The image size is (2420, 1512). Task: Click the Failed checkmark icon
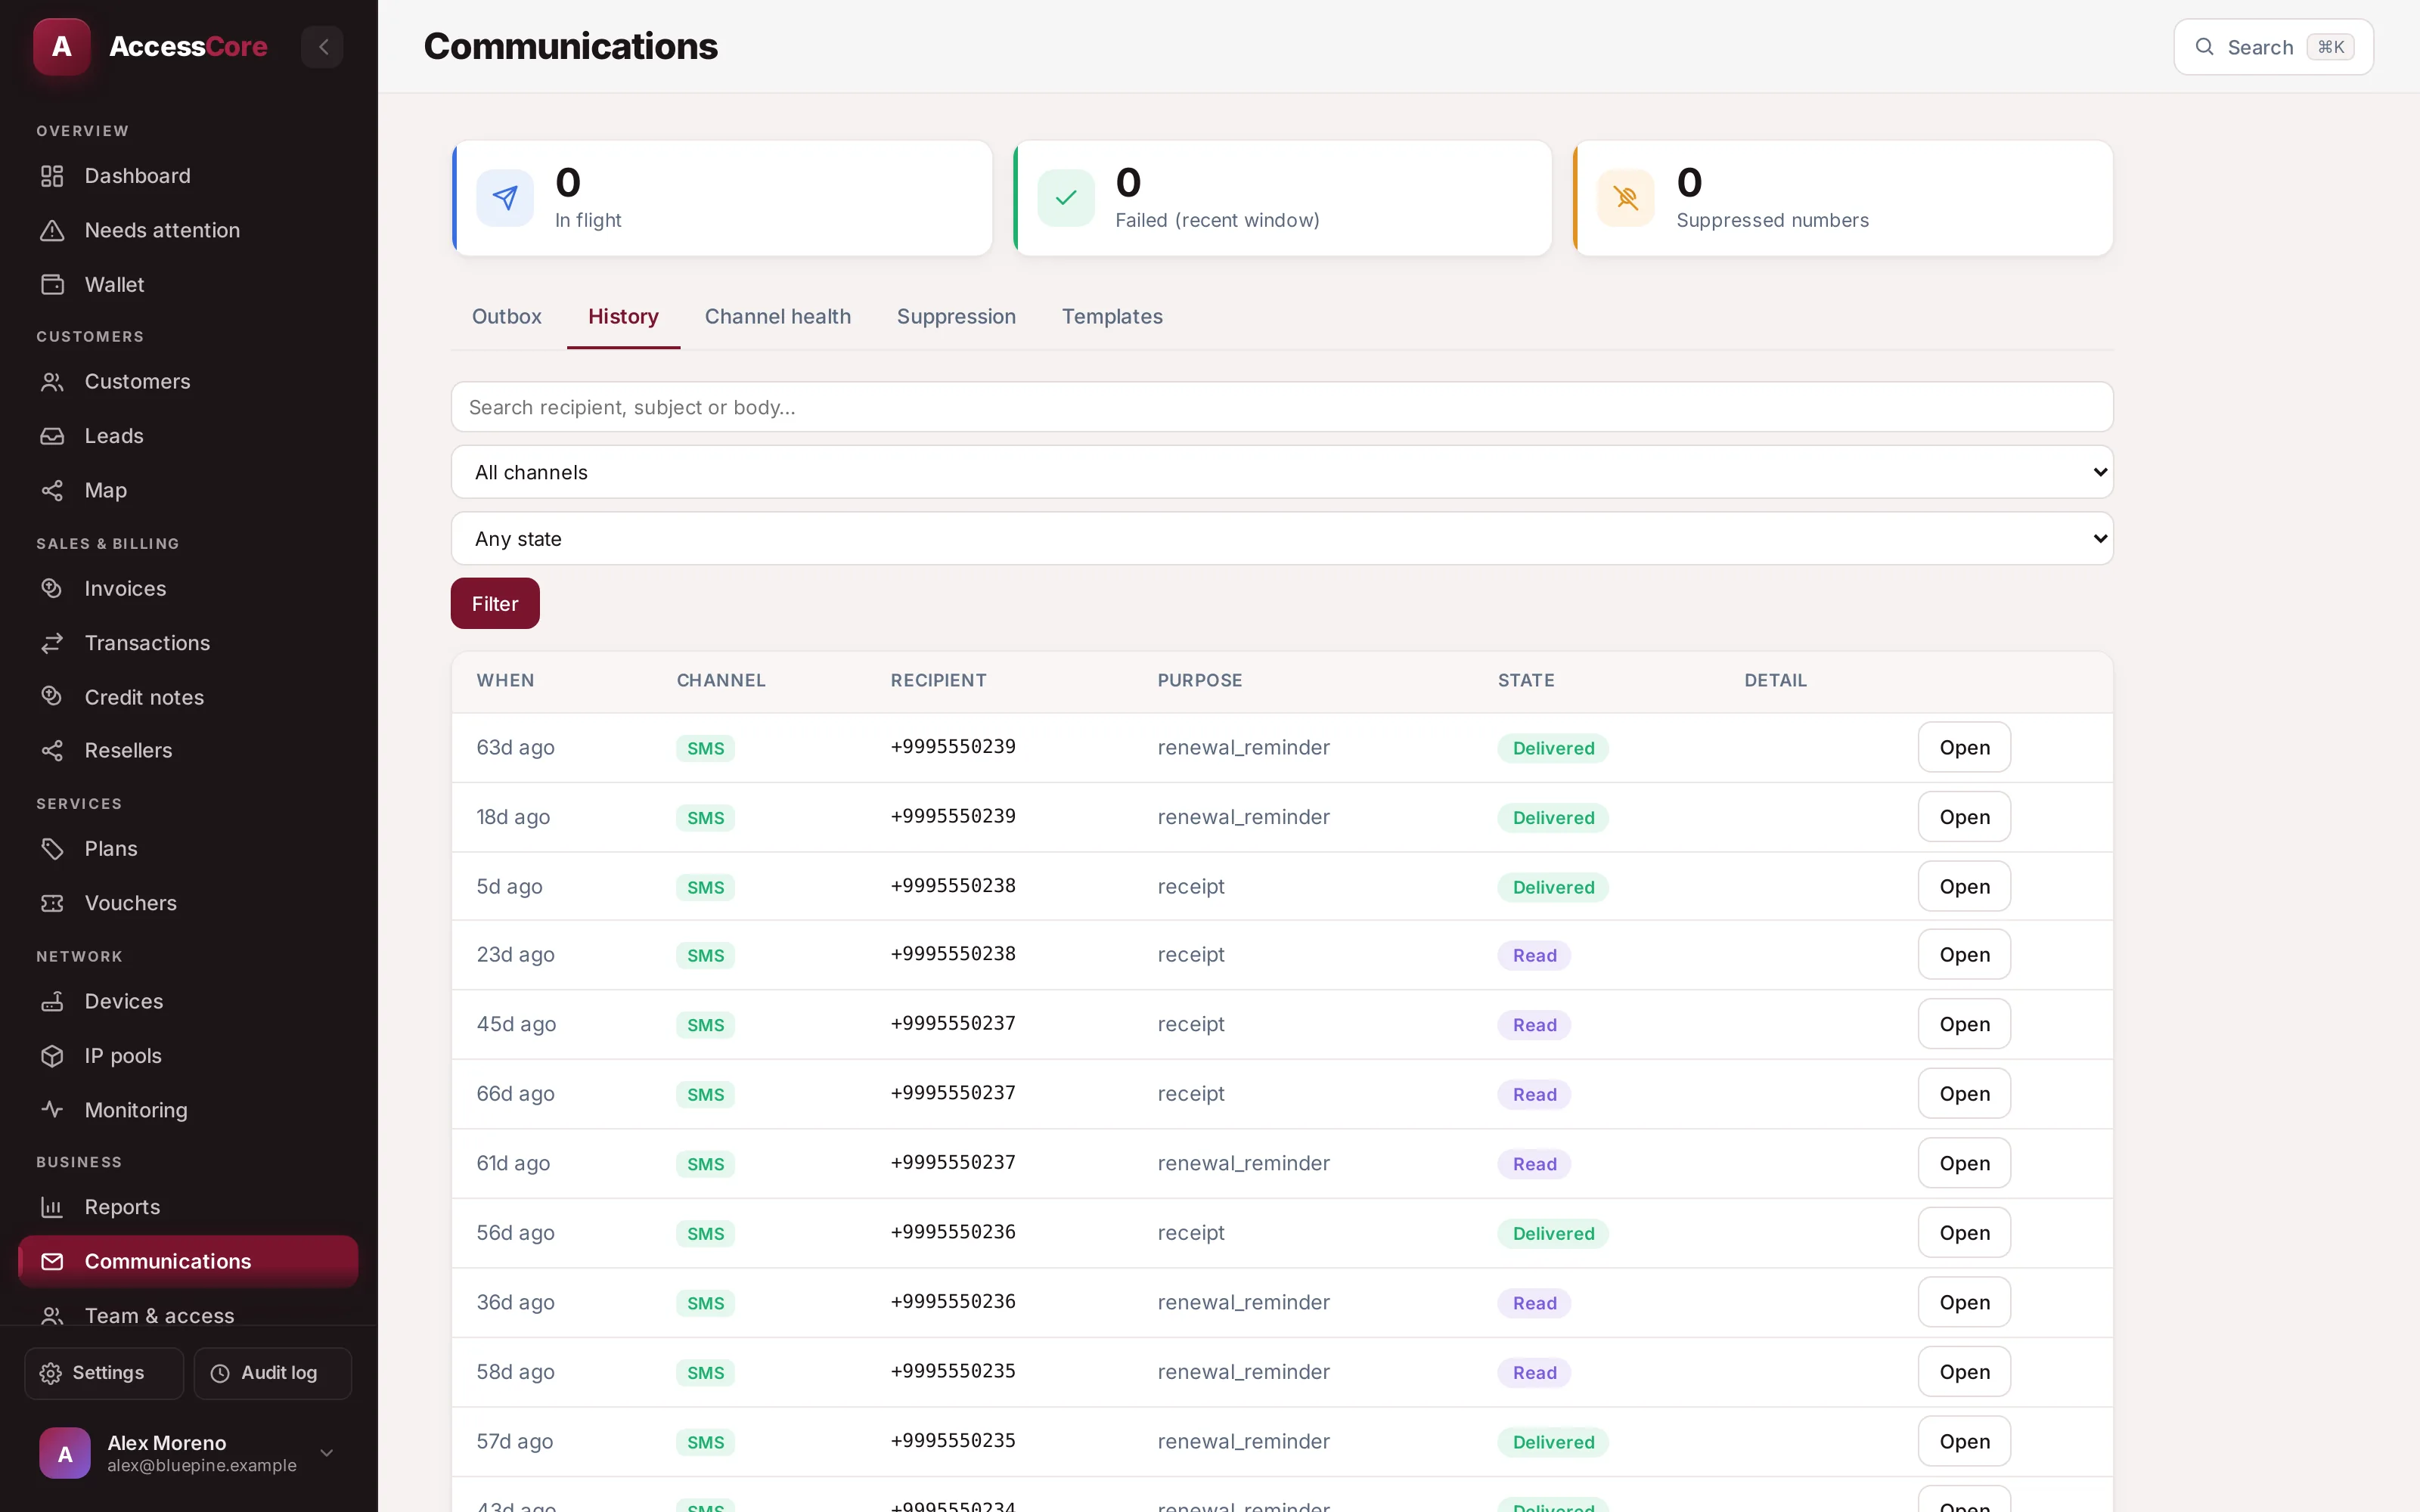[1066, 198]
